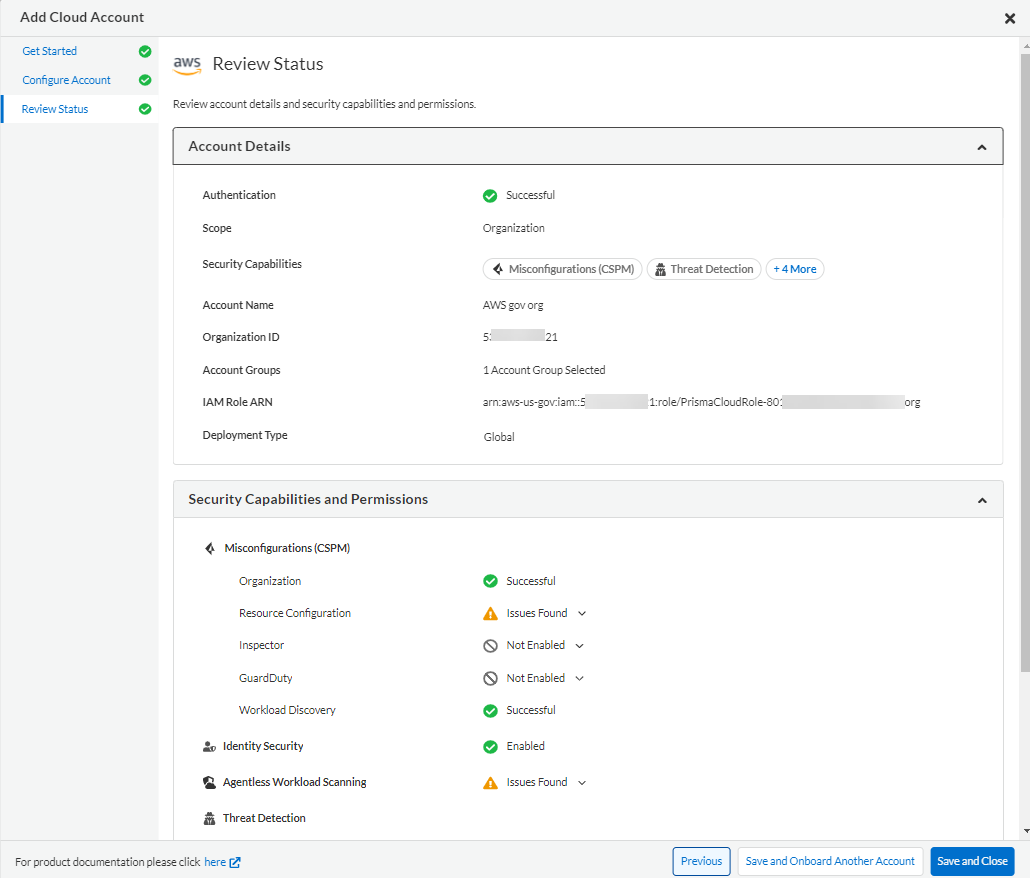Expand Agentless Workload Scanning Issues Found details
Image resolution: width=1030 pixels, height=878 pixels.
(582, 783)
